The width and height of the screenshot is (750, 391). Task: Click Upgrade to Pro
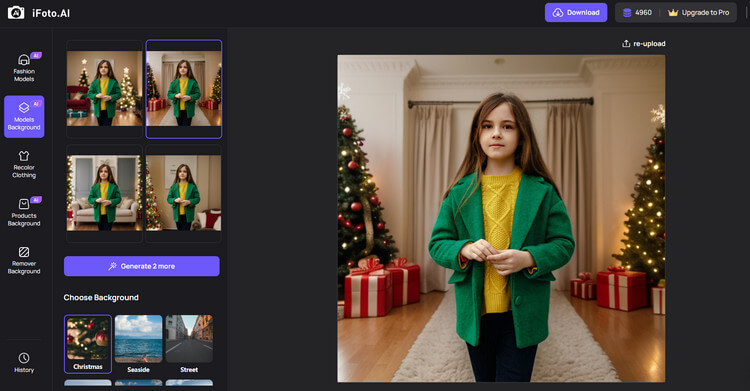[699, 13]
